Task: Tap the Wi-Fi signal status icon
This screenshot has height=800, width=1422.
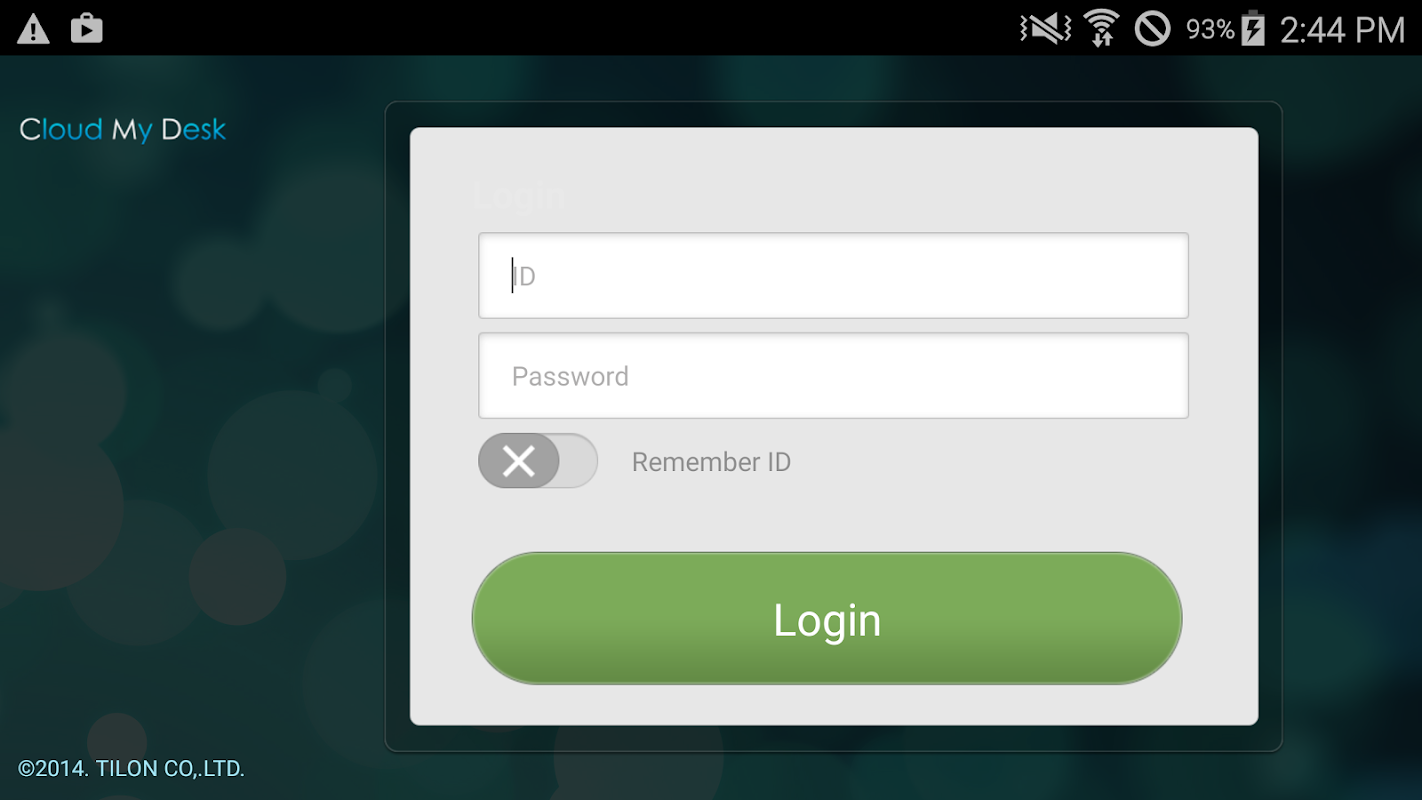Action: tap(1101, 29)
